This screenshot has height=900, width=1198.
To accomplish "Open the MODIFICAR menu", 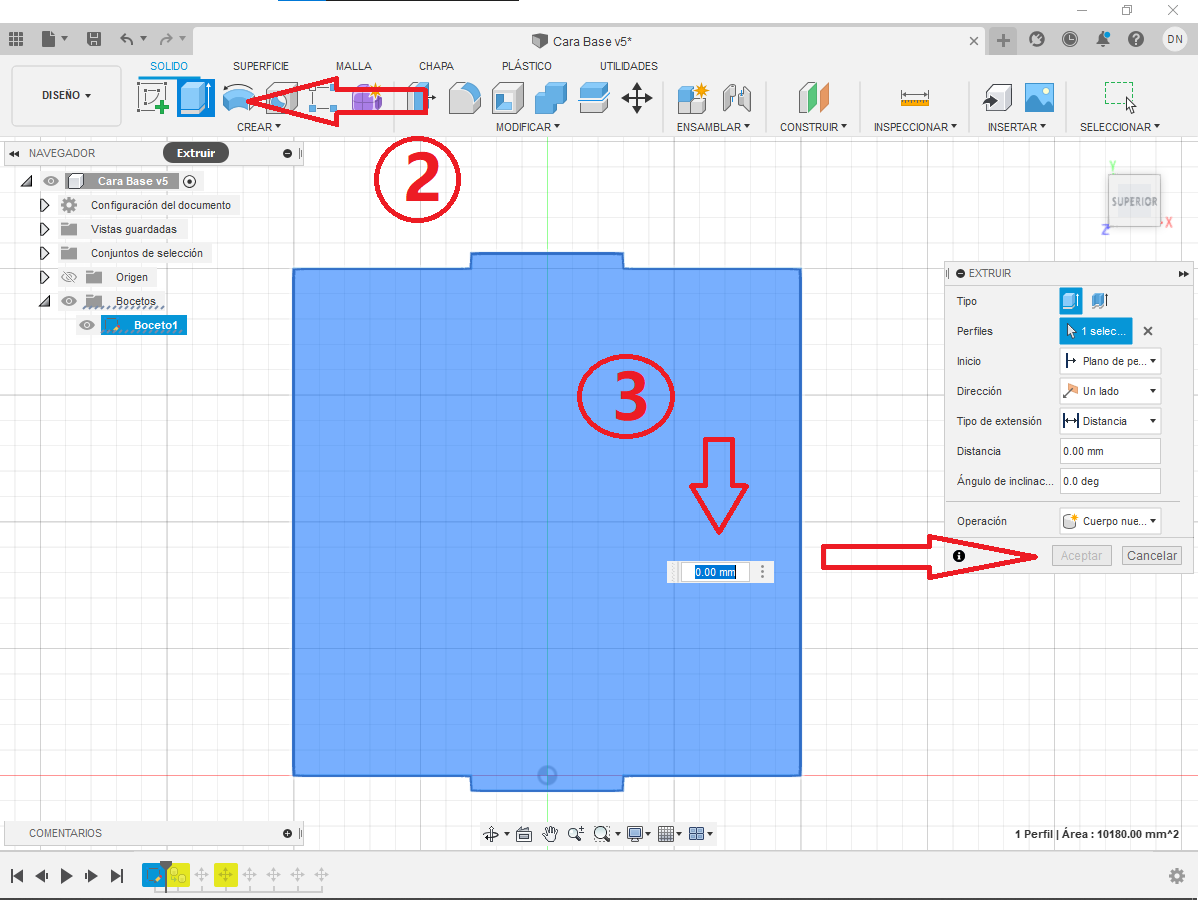I will 528,127.
